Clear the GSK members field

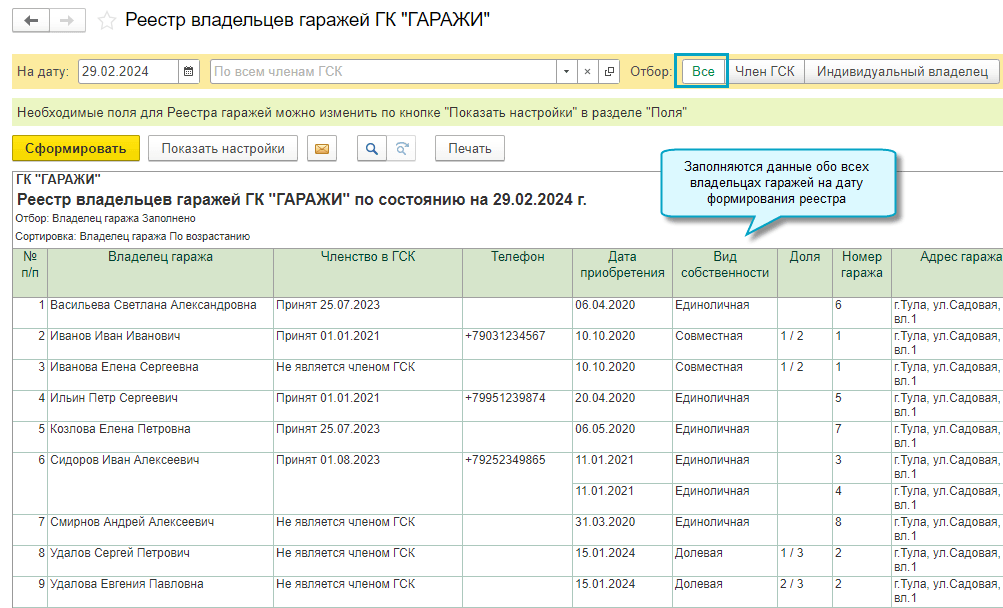click(588, 72)
